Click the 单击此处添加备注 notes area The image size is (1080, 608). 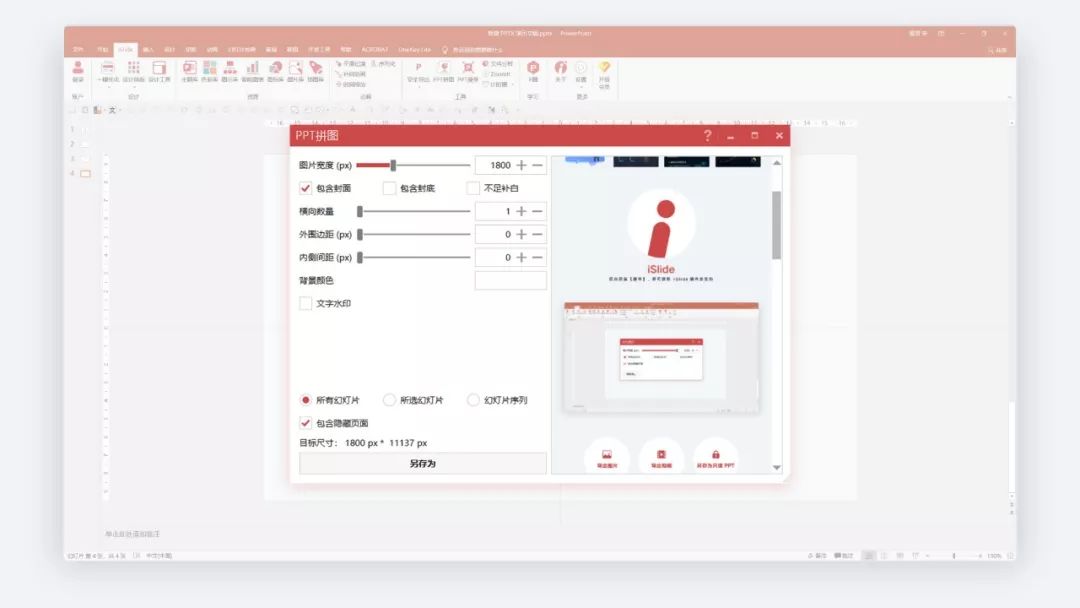pyautogui.click(x=132, y=534)
